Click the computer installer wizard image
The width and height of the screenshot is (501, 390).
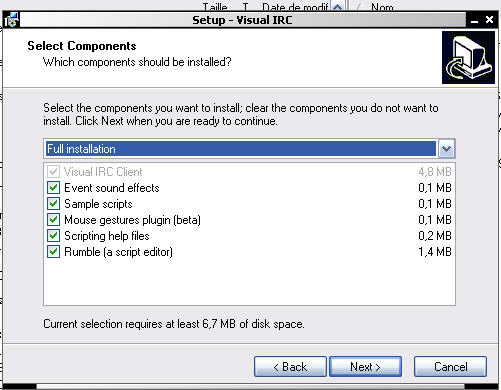[468, 57]
